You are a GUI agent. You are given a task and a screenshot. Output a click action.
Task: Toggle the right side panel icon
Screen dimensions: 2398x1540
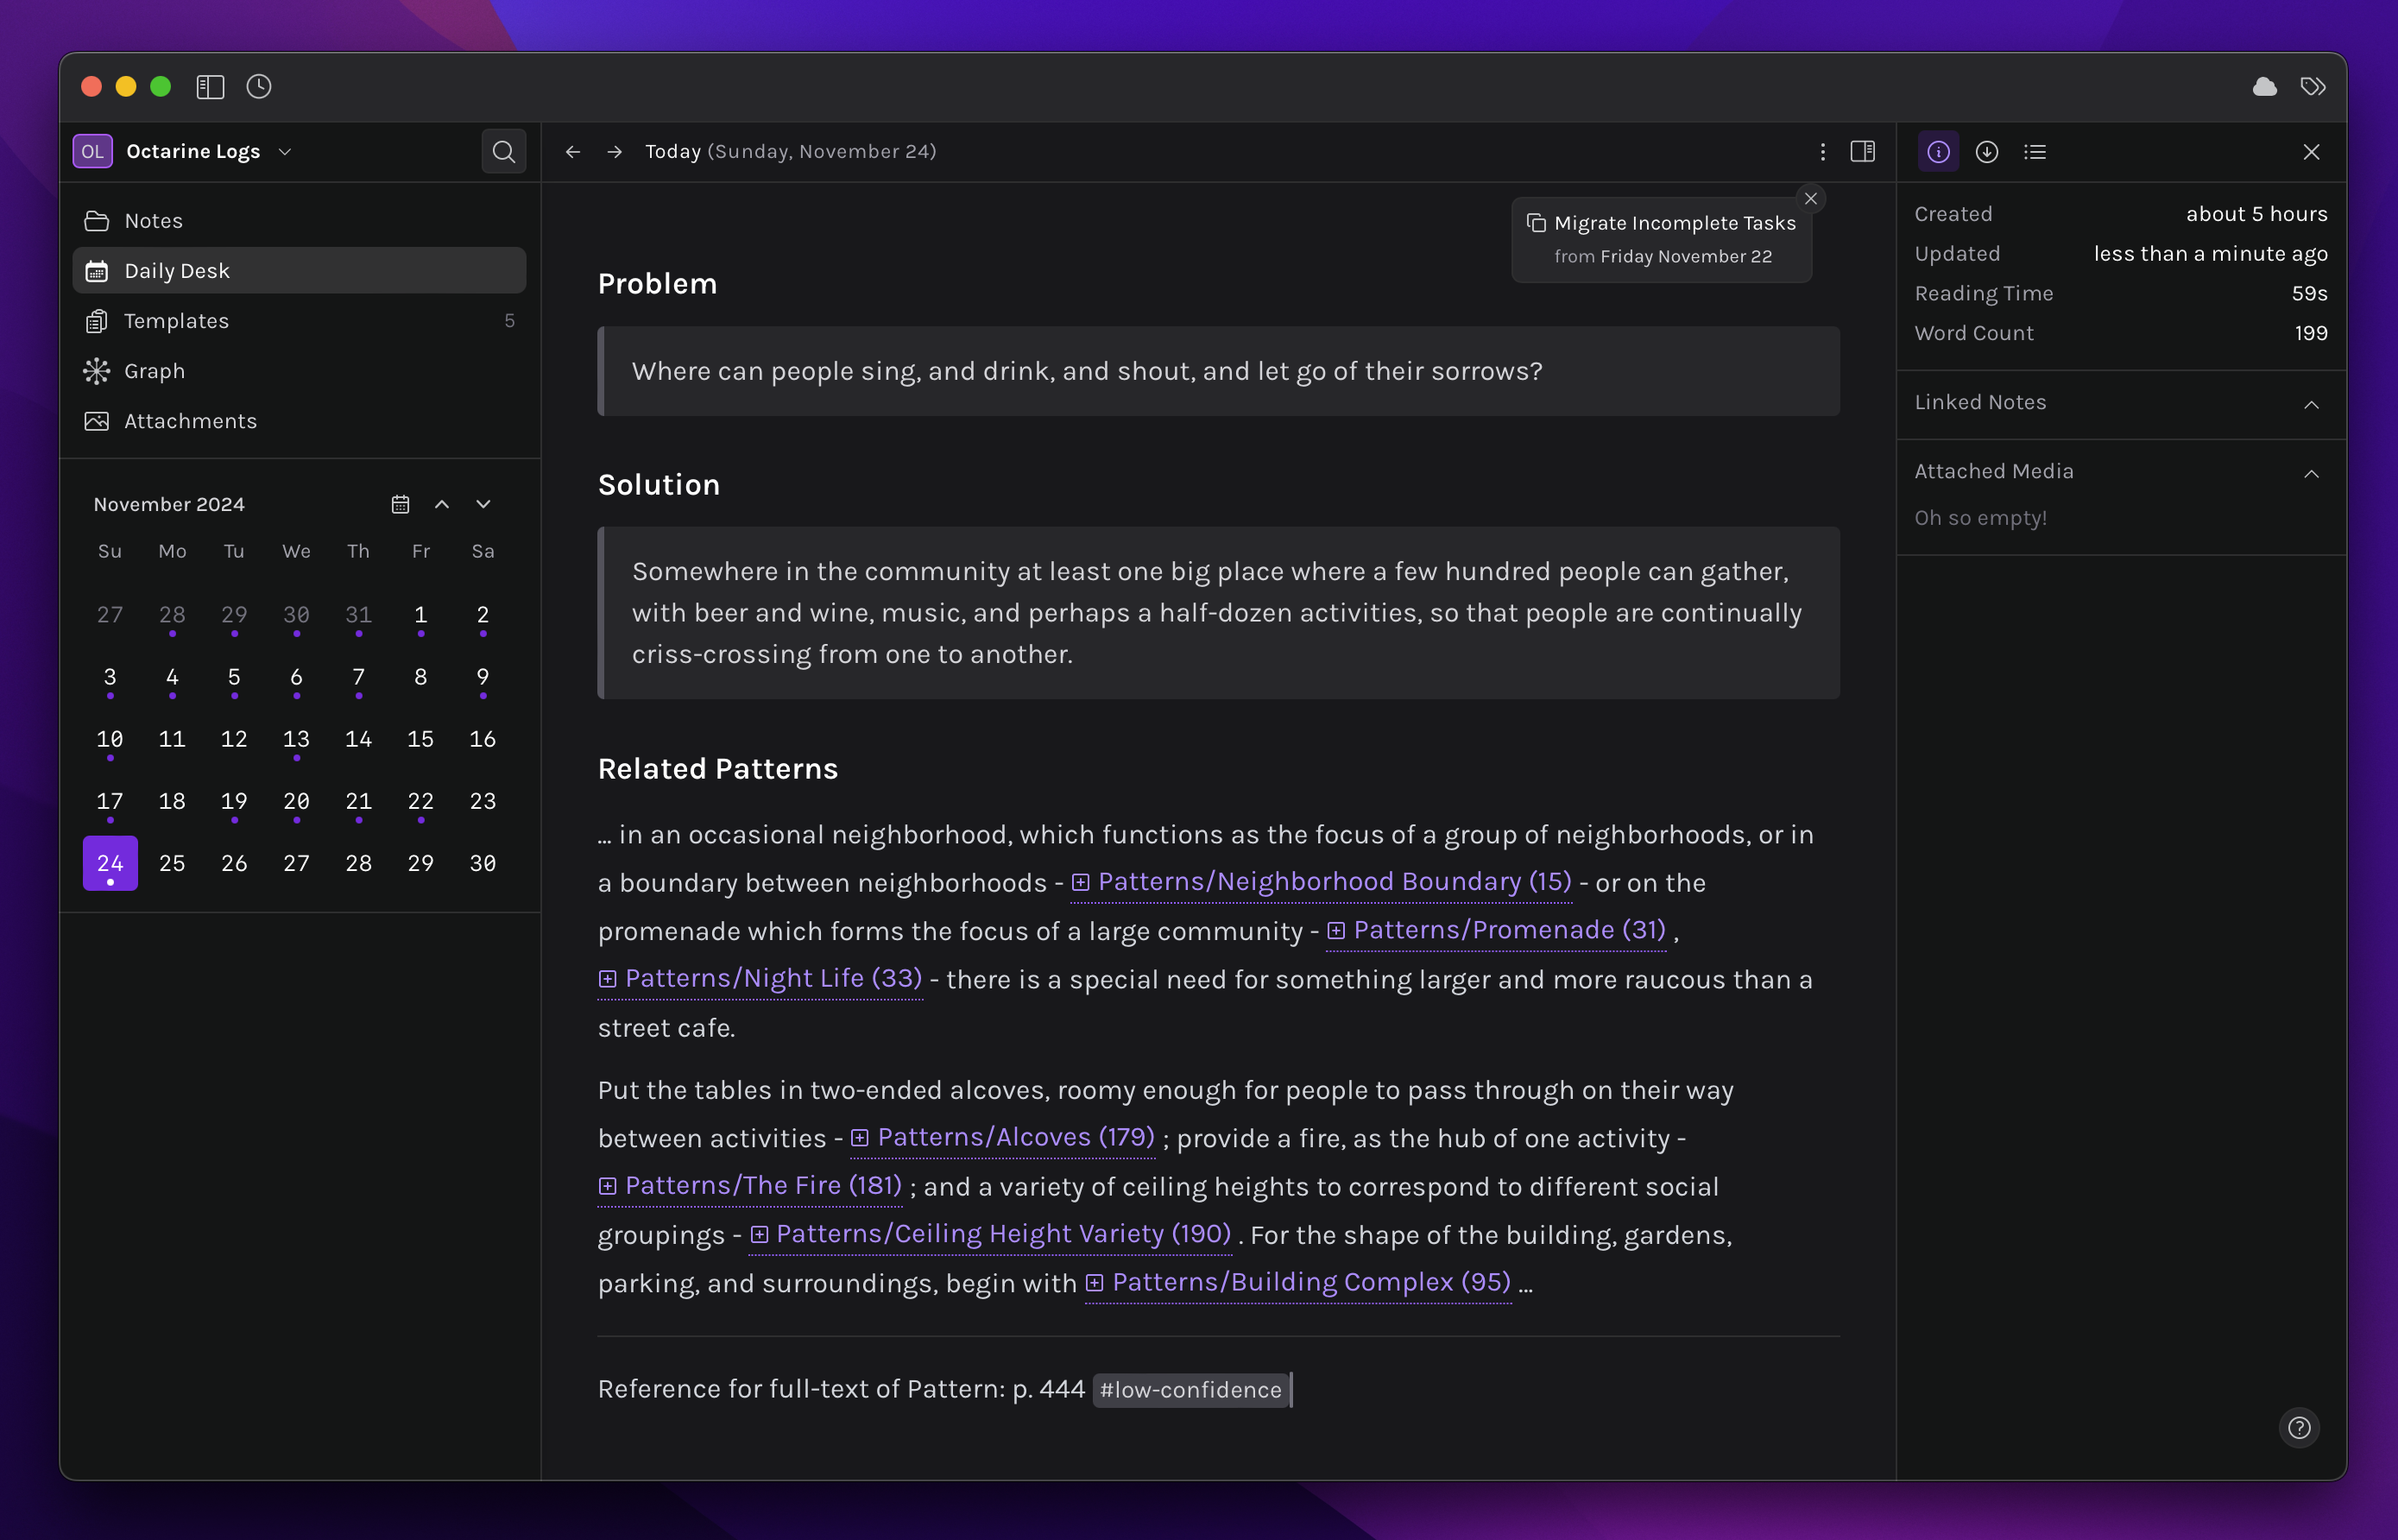[x=1862, y=152]
